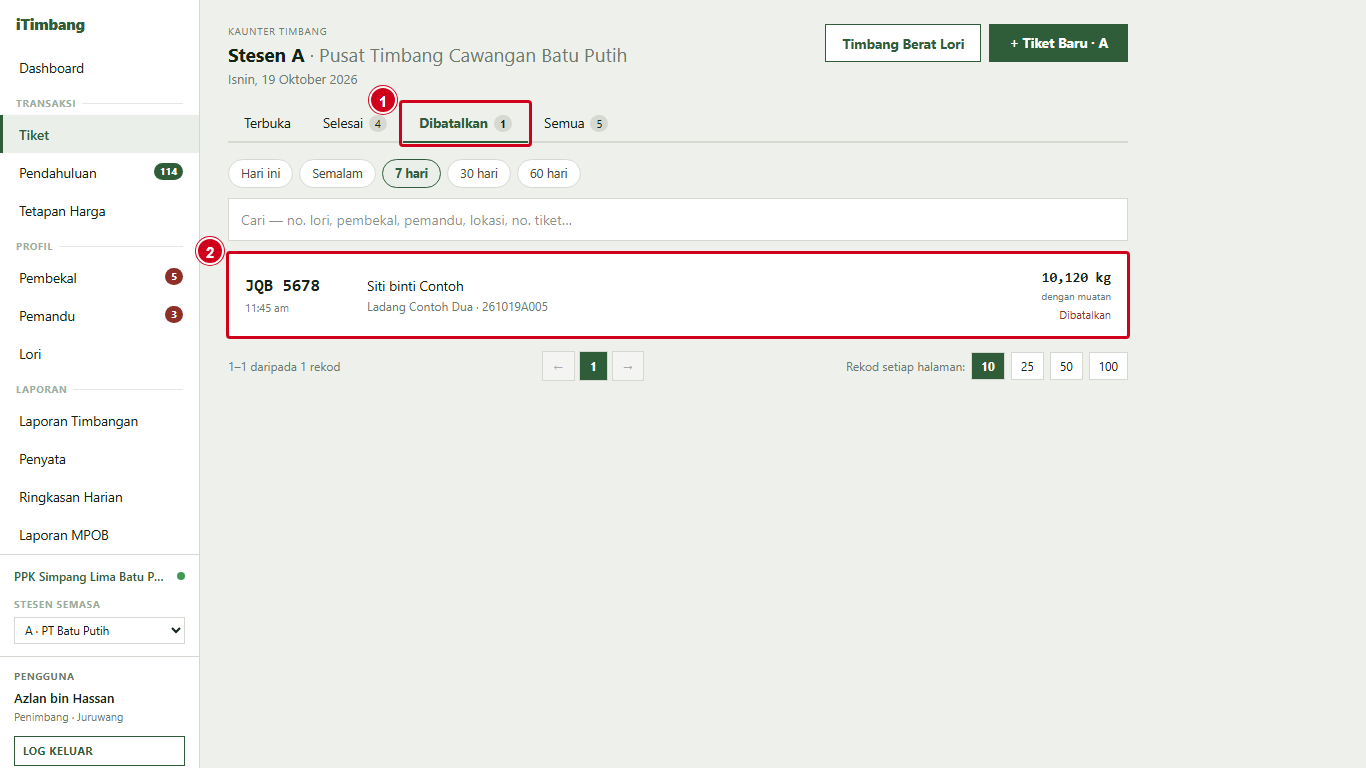
Task: Open Laporan Timbangan report
Action: (100, 421)
